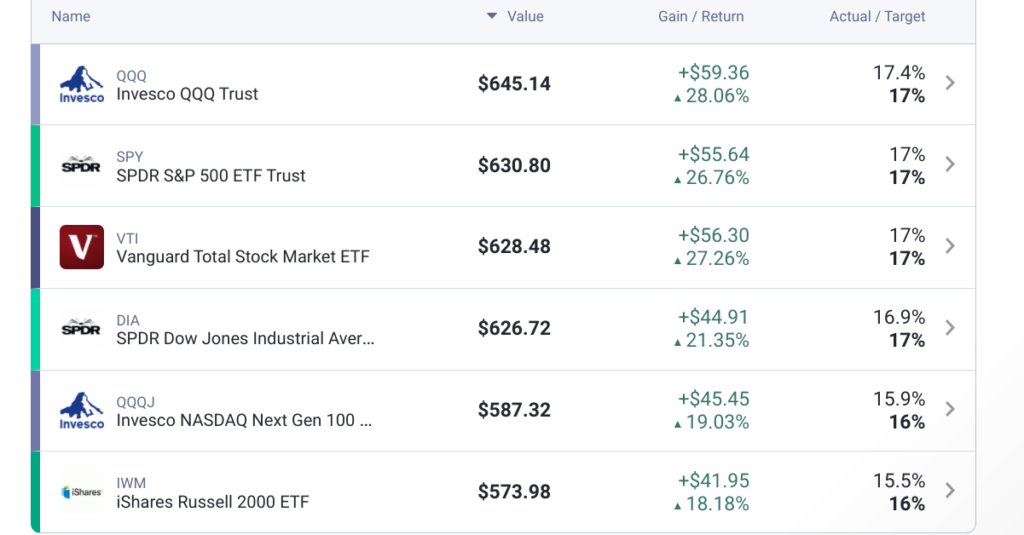The height and width of the screenshot is (535, 1024).
Task: Click the SPDR logo beside DIA
Action: click(x=82, y=328)
